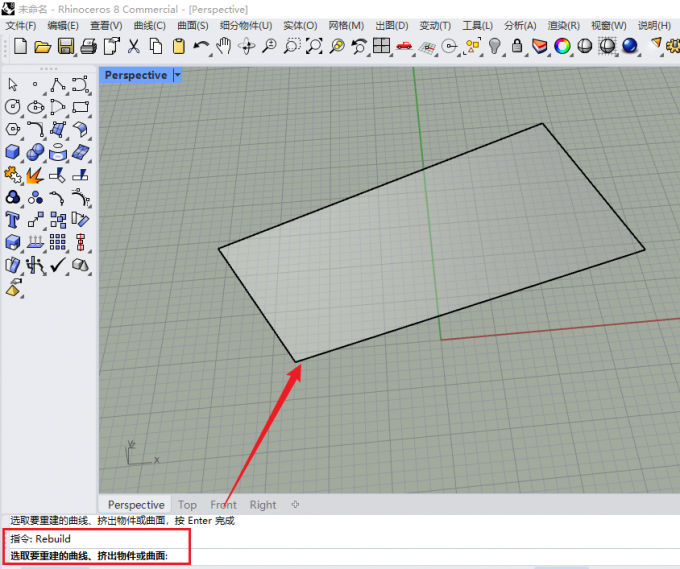The height and width of the screenshot is (569, 680).
Task: Cut selection with the scissors icon
Action: 134,46
